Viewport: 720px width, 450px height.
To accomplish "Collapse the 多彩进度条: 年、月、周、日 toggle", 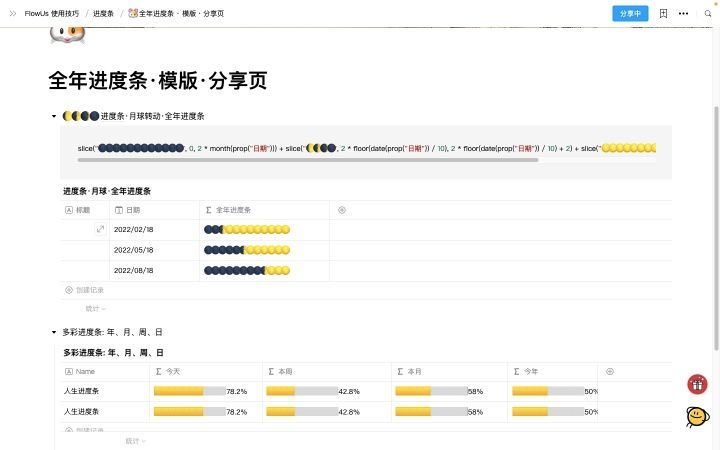I will [x=54, y=332].
